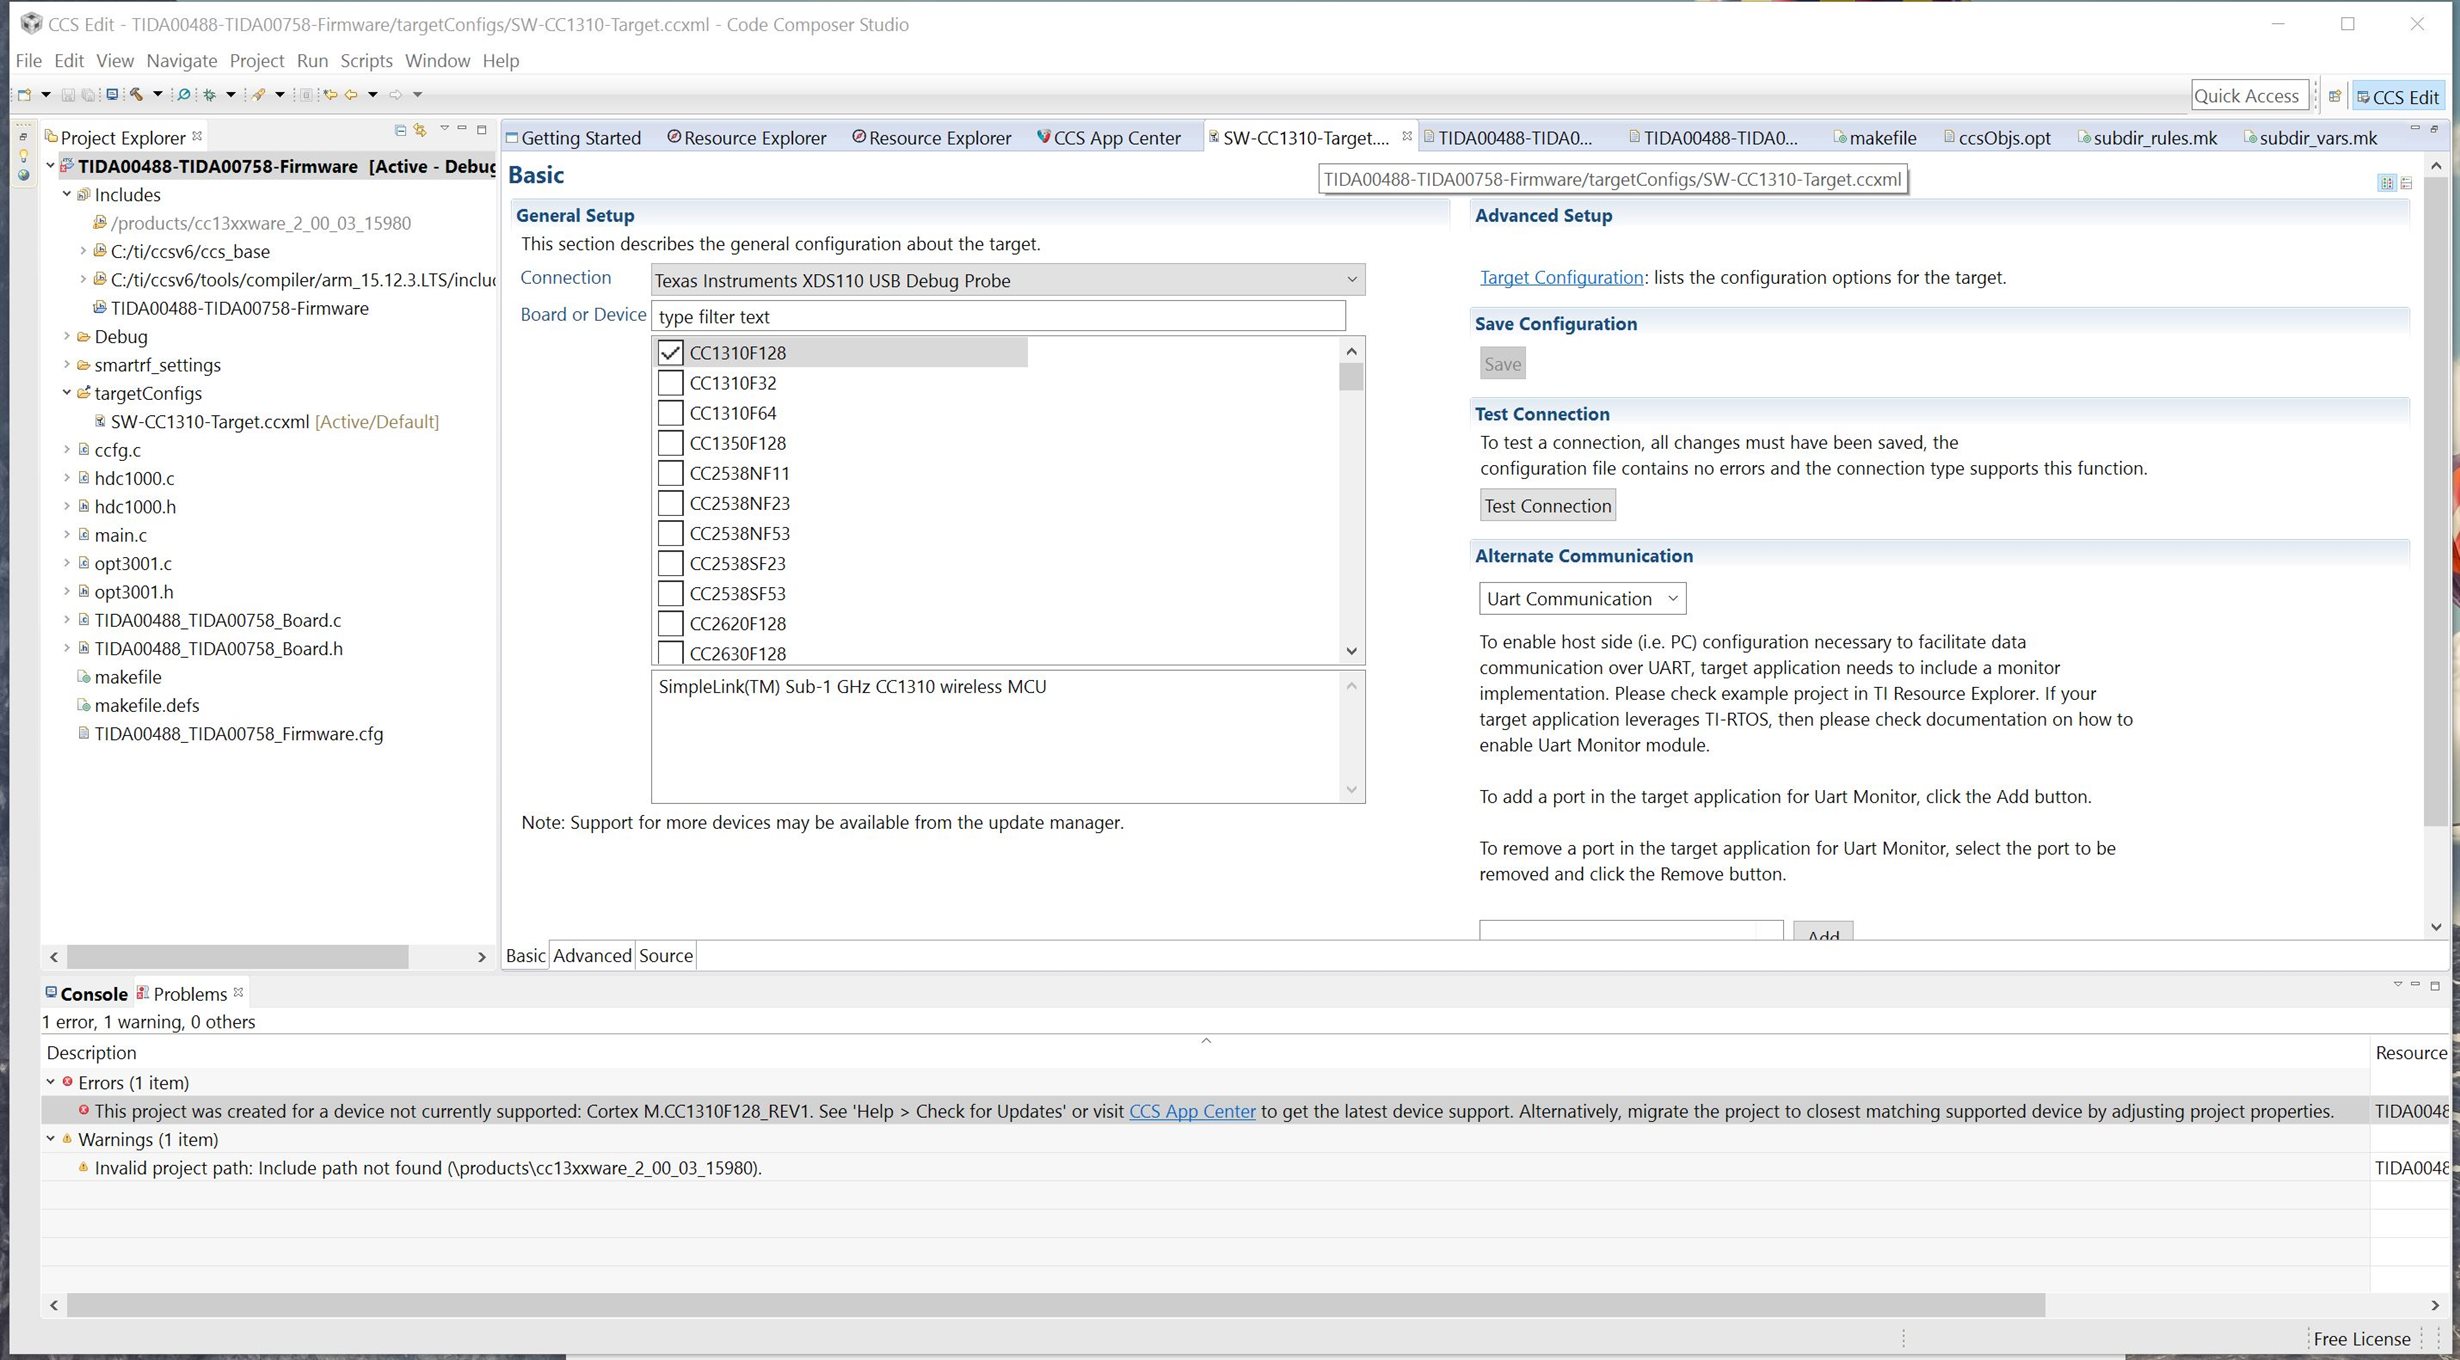Switch form layout to vertical orientation icon
The height and width of the screenshot is (1360, 2460).
[x=2406, y=183]
